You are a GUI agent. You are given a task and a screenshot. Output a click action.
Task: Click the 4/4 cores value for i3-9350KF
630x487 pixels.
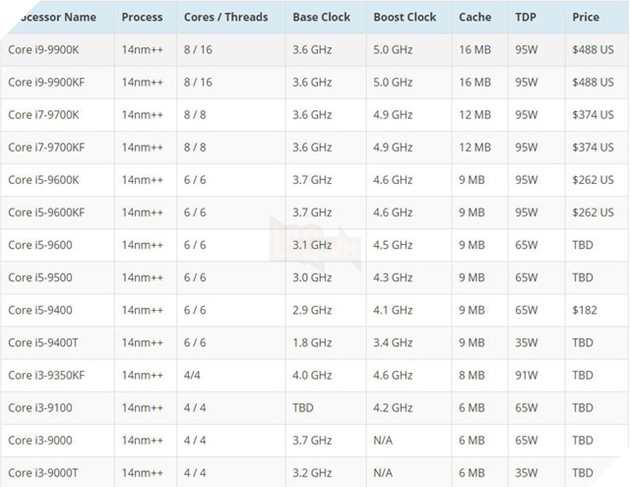(x=192, y=375)
